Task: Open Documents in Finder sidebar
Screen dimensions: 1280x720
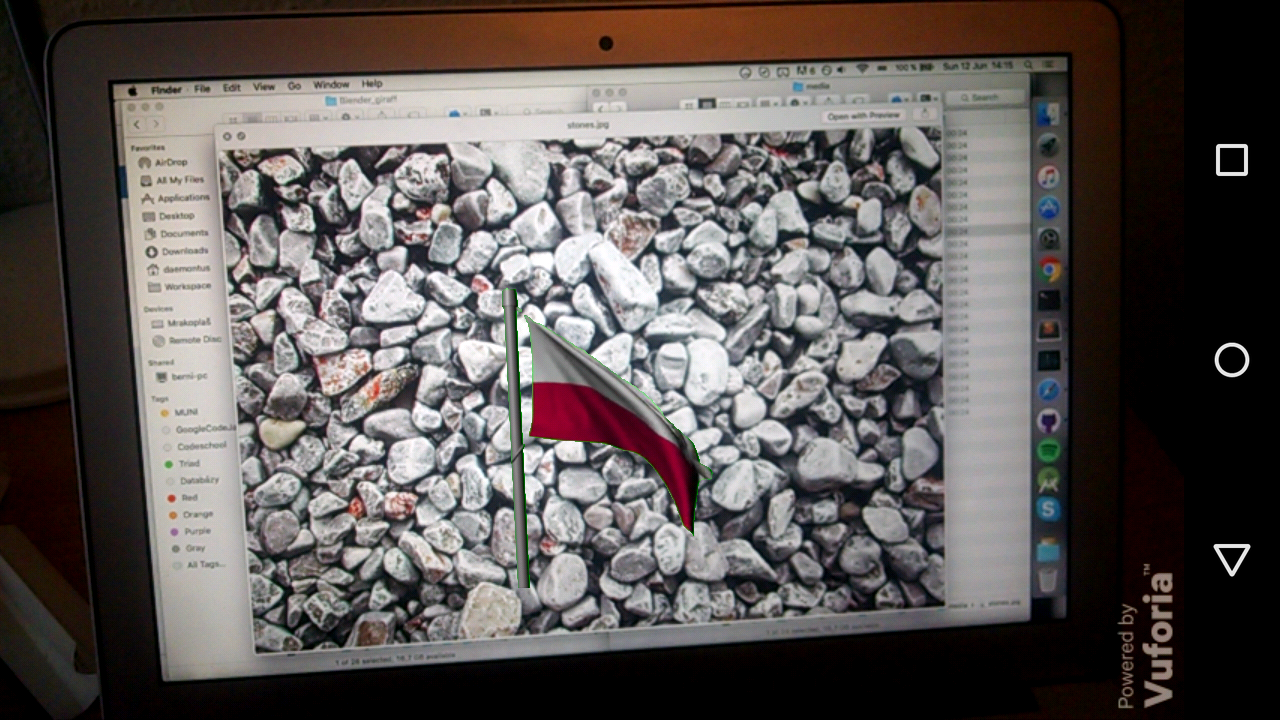Action: coord(176,233)
